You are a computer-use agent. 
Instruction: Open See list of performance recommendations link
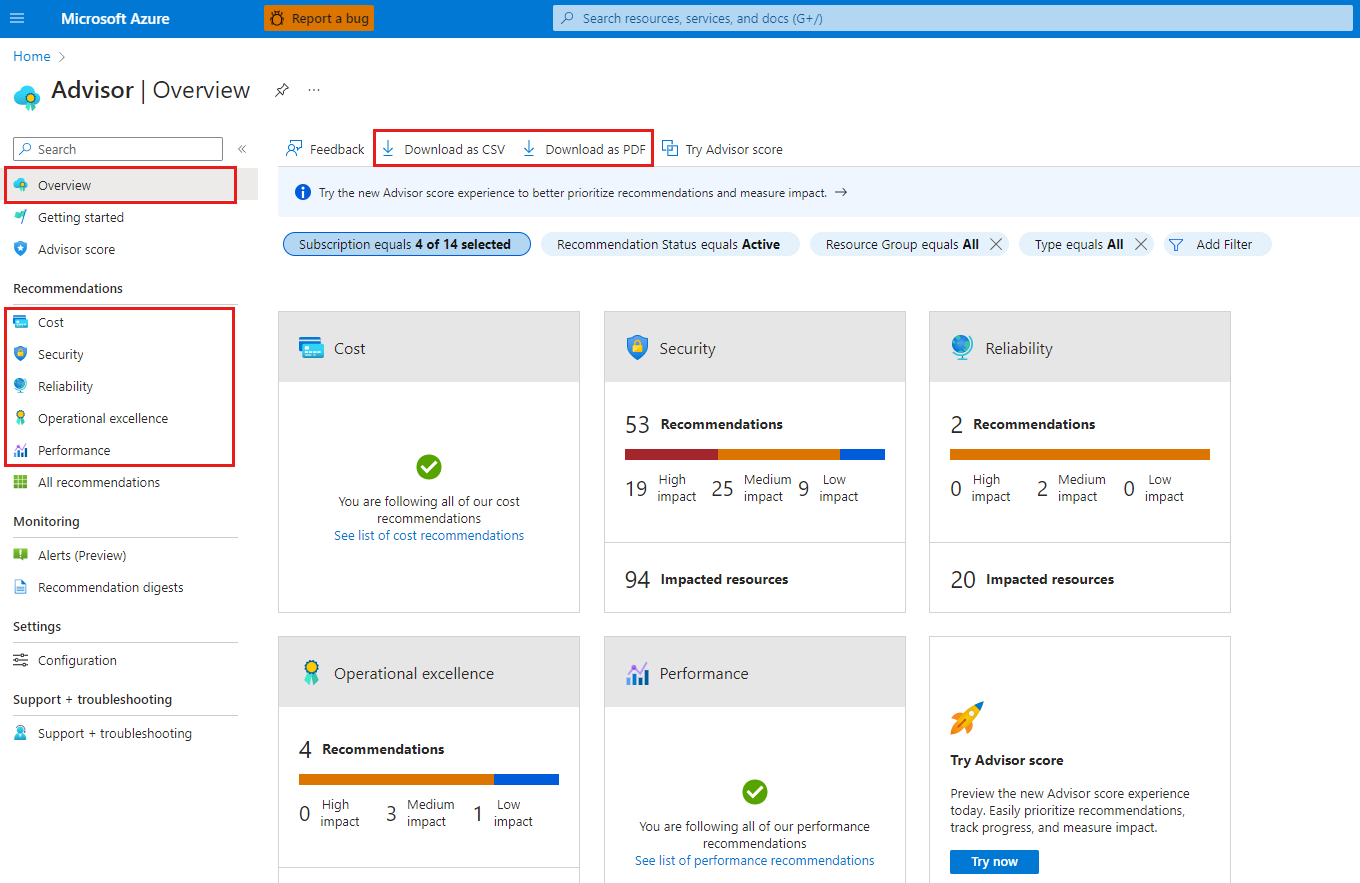[x=755, y=860]
